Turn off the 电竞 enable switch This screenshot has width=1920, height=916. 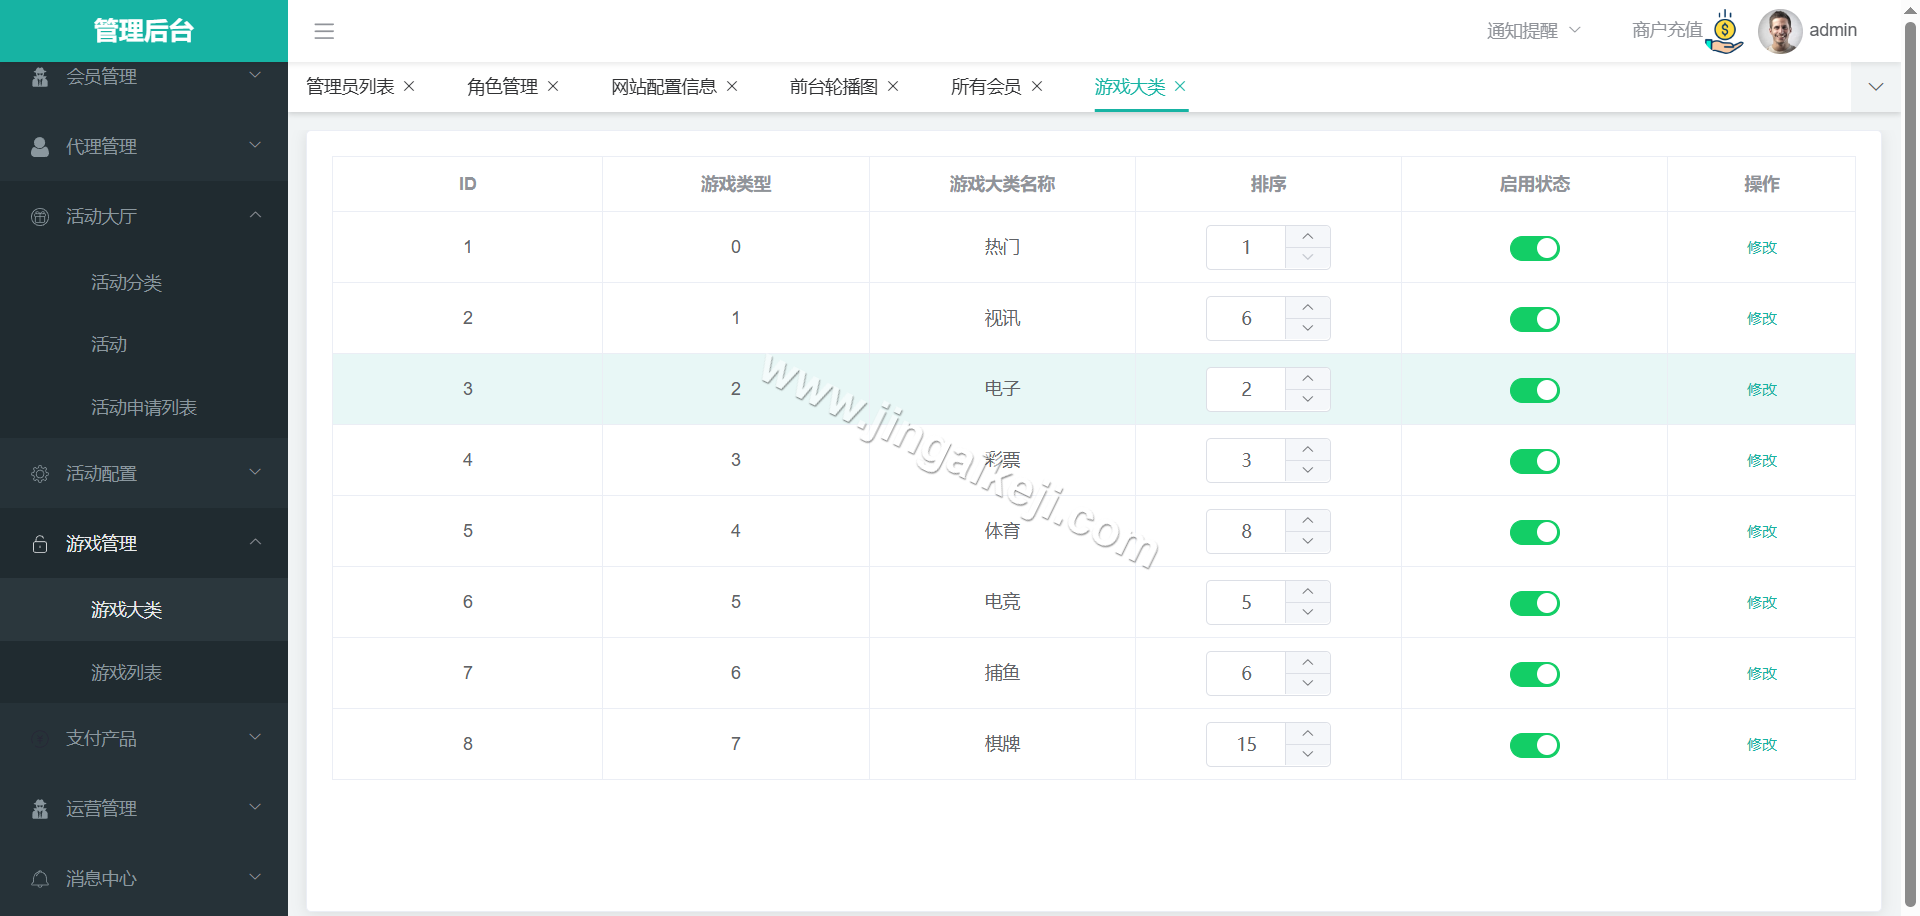1534,602
